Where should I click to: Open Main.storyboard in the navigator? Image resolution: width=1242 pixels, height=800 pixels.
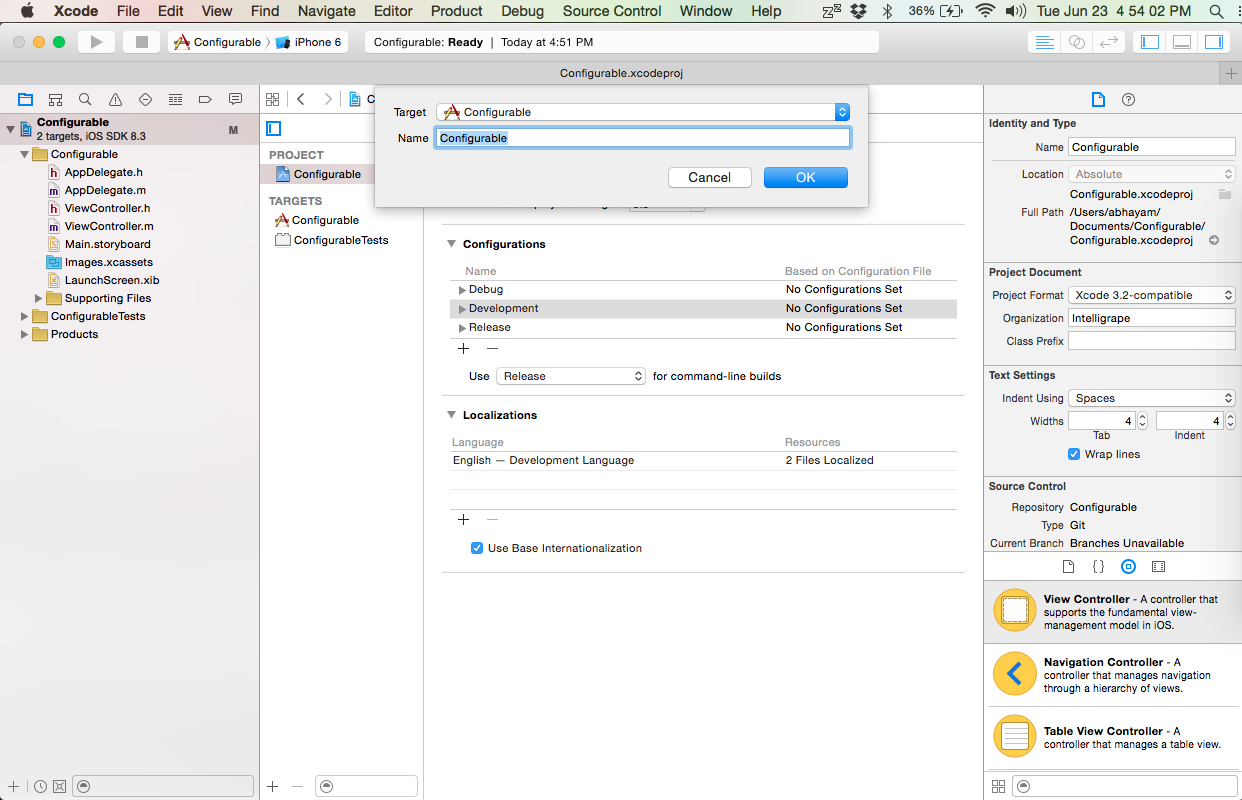pos(108,244)
